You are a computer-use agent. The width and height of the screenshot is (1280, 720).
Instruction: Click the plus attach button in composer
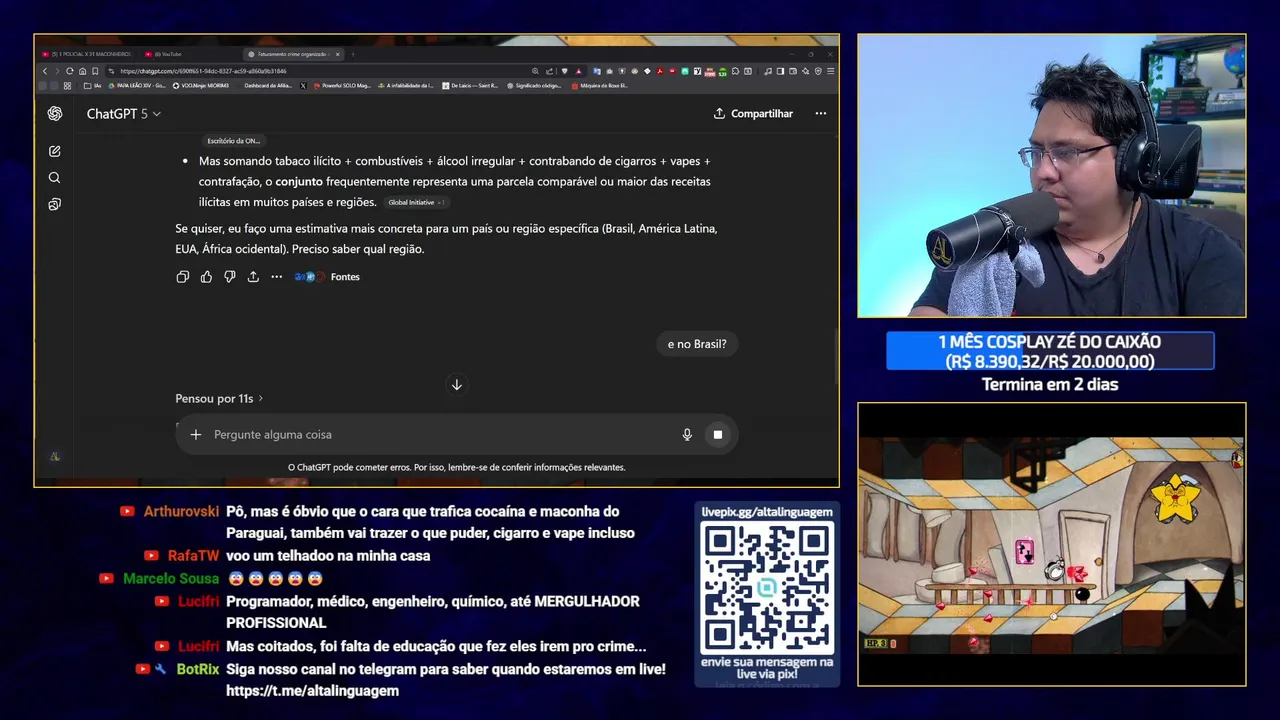click(x=196, y=435)
